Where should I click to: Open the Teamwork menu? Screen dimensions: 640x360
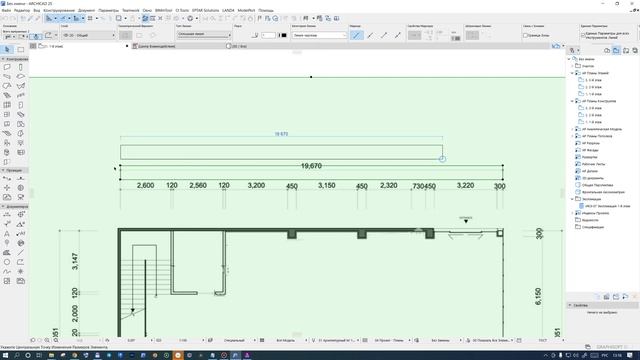(x=131, y=10)
